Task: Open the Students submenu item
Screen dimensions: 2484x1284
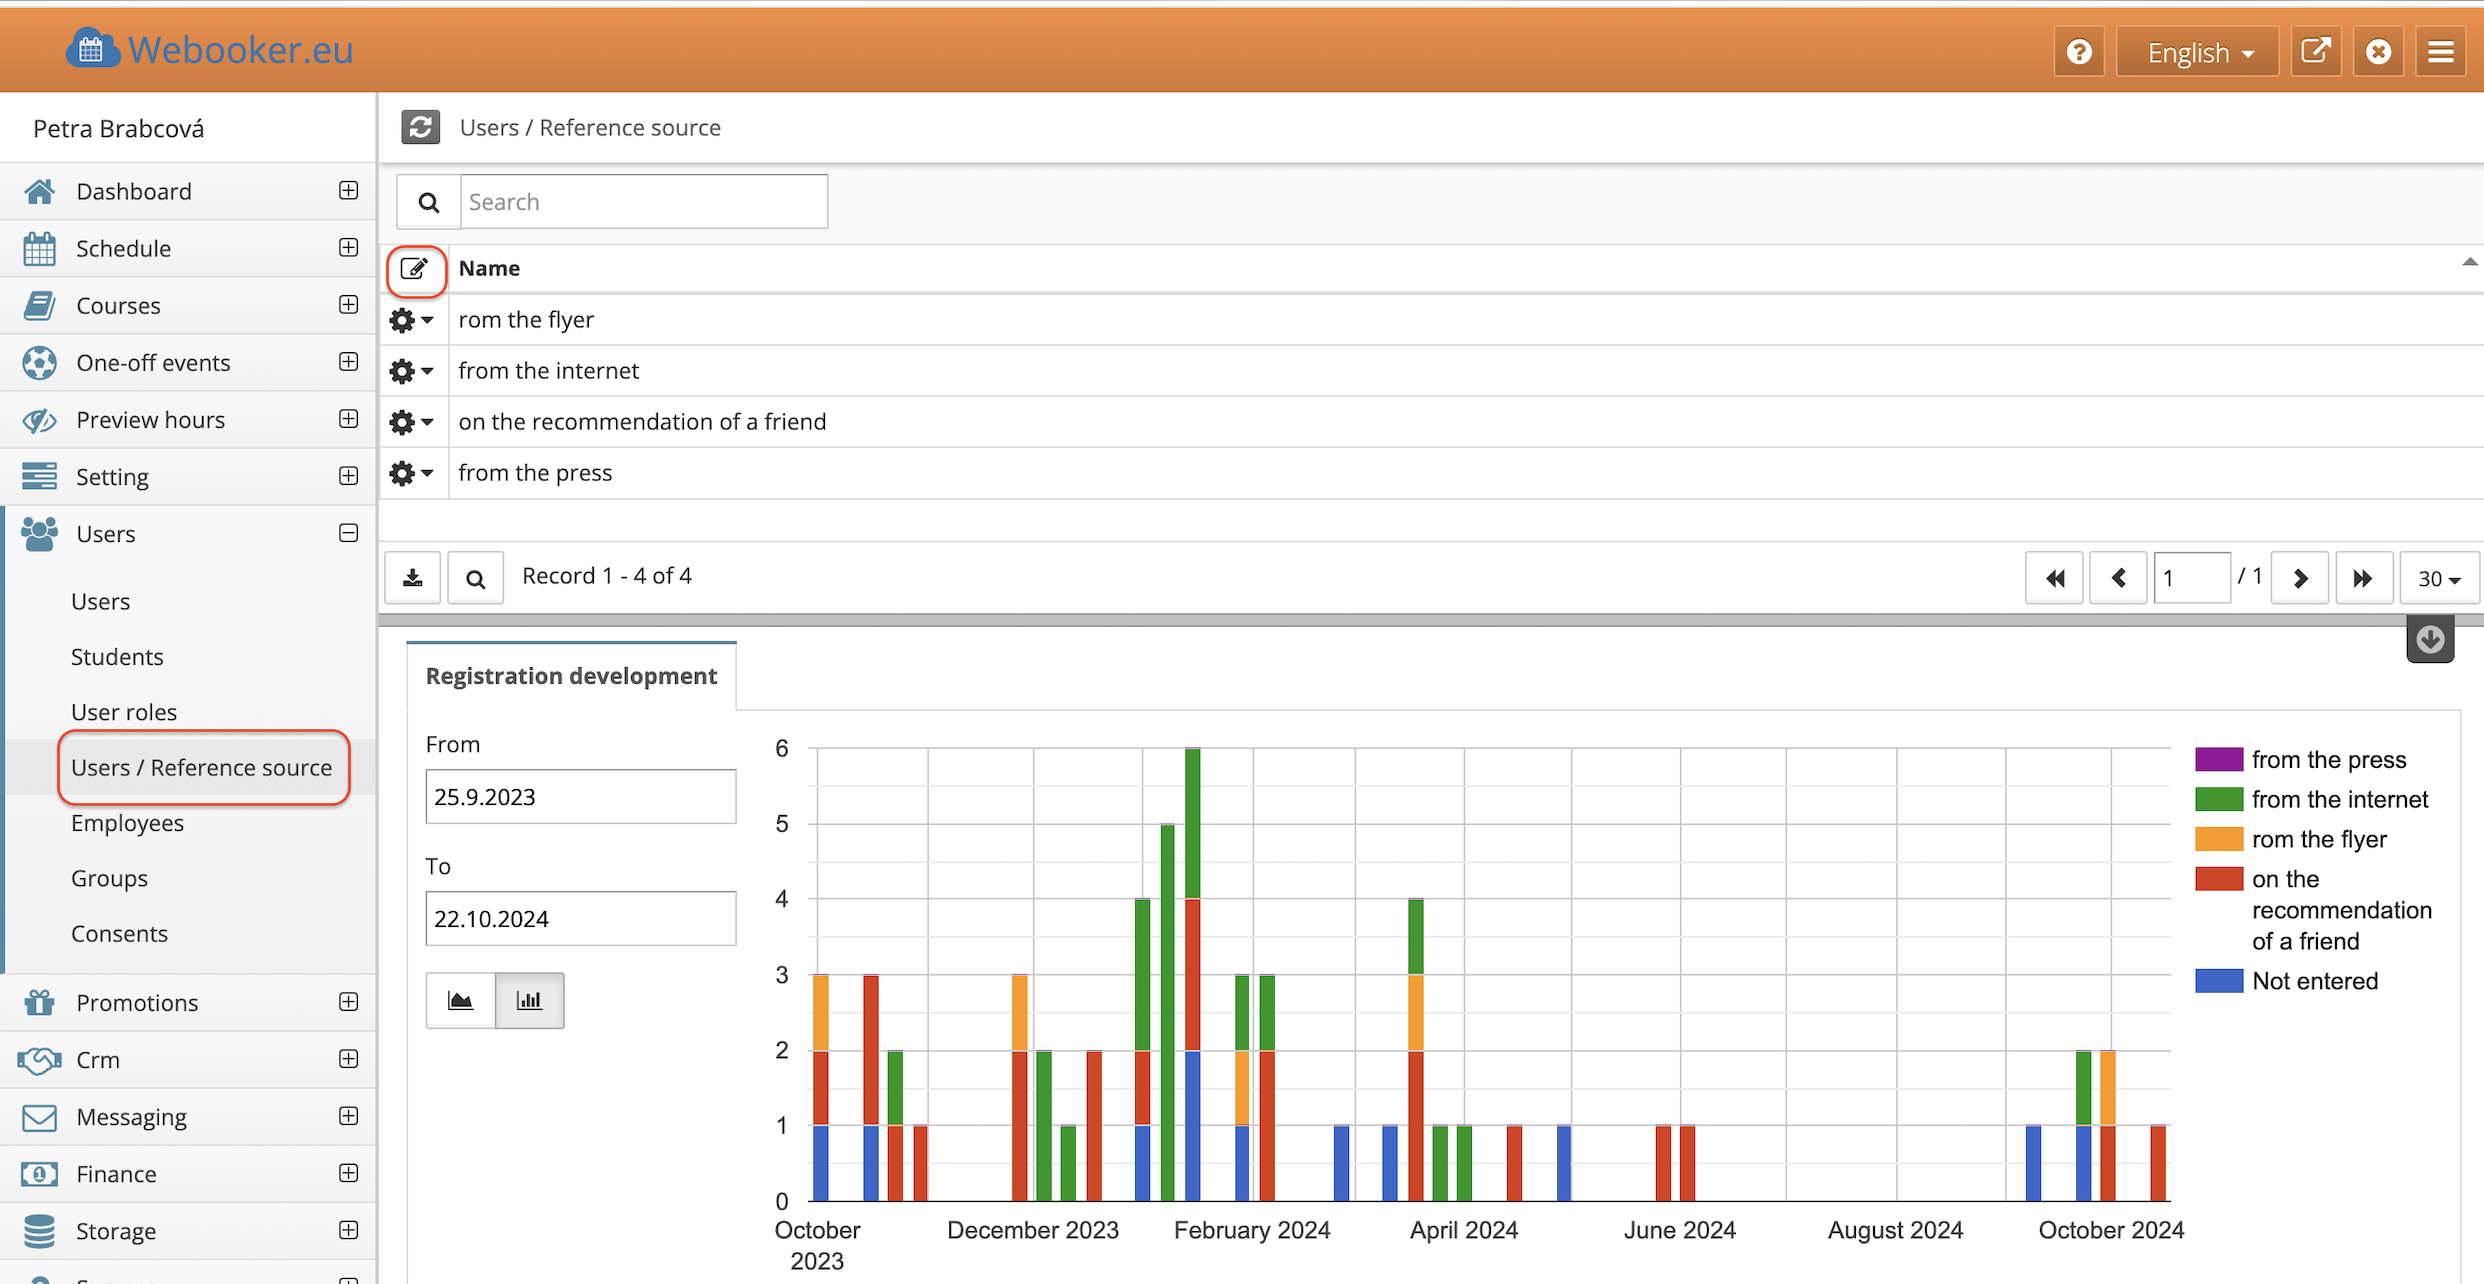Action: click(x=117, y=657)
